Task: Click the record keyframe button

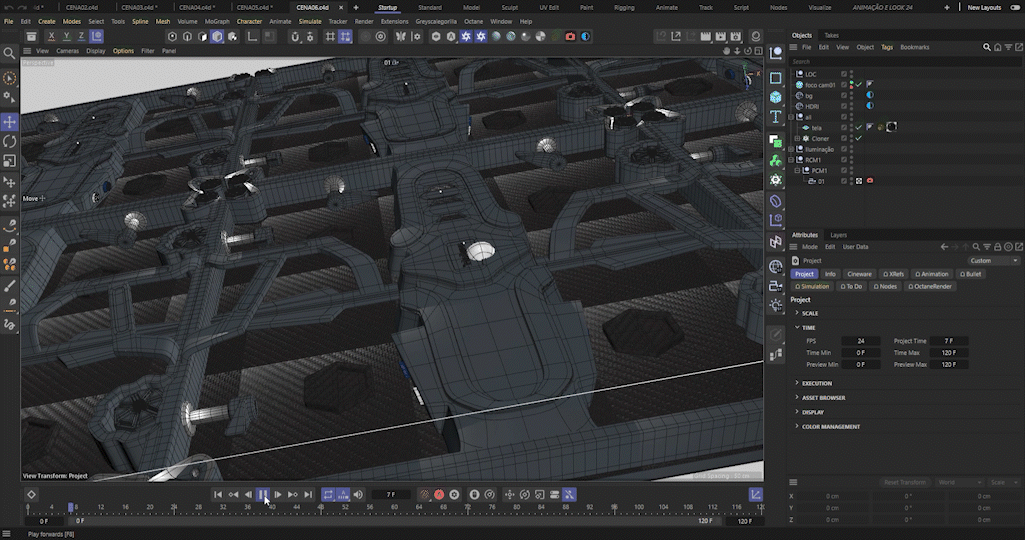Action: coord(439,494)
